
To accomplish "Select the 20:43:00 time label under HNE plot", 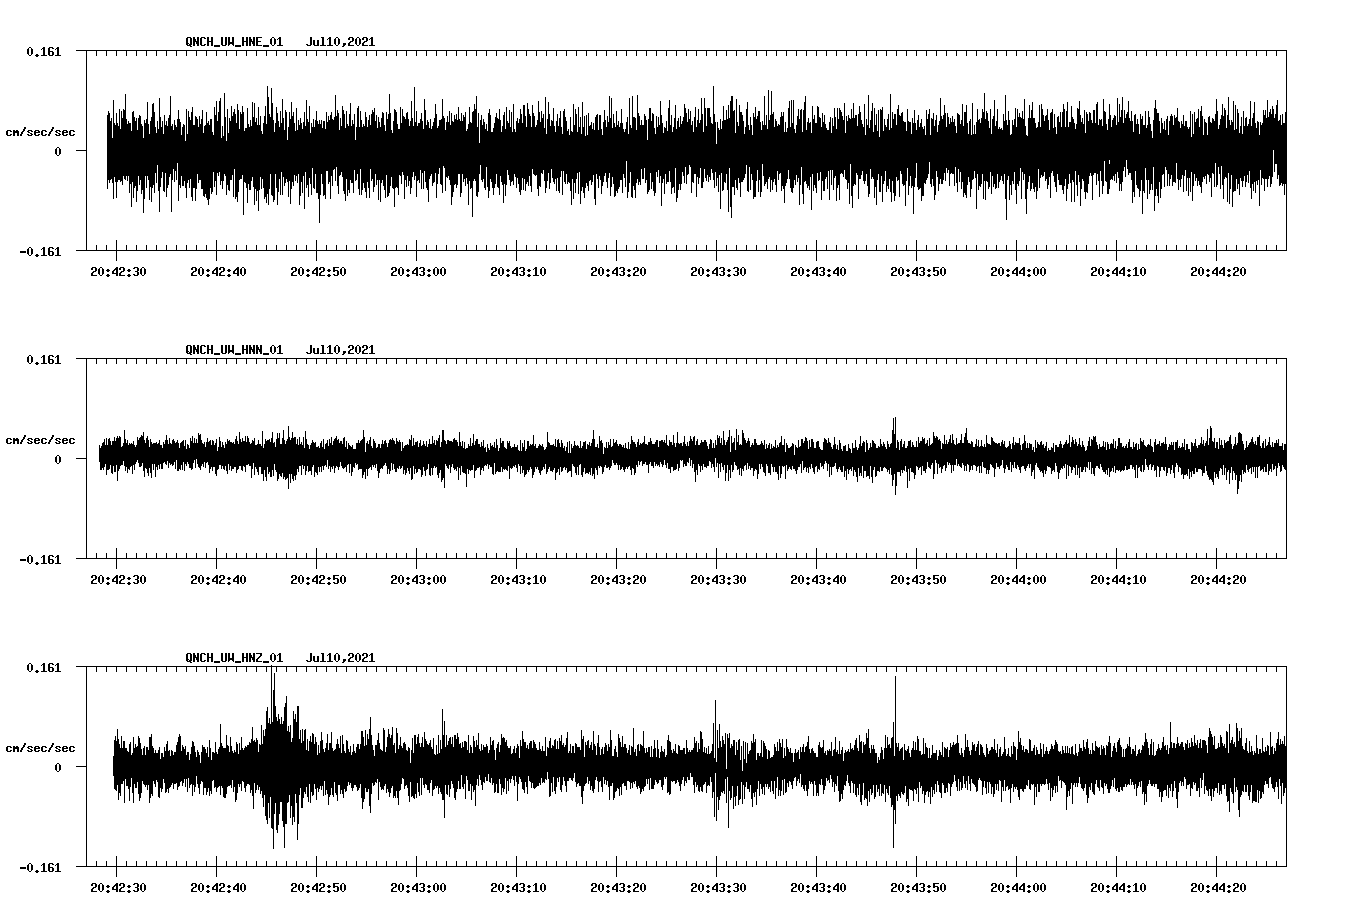I will [418, 271].
